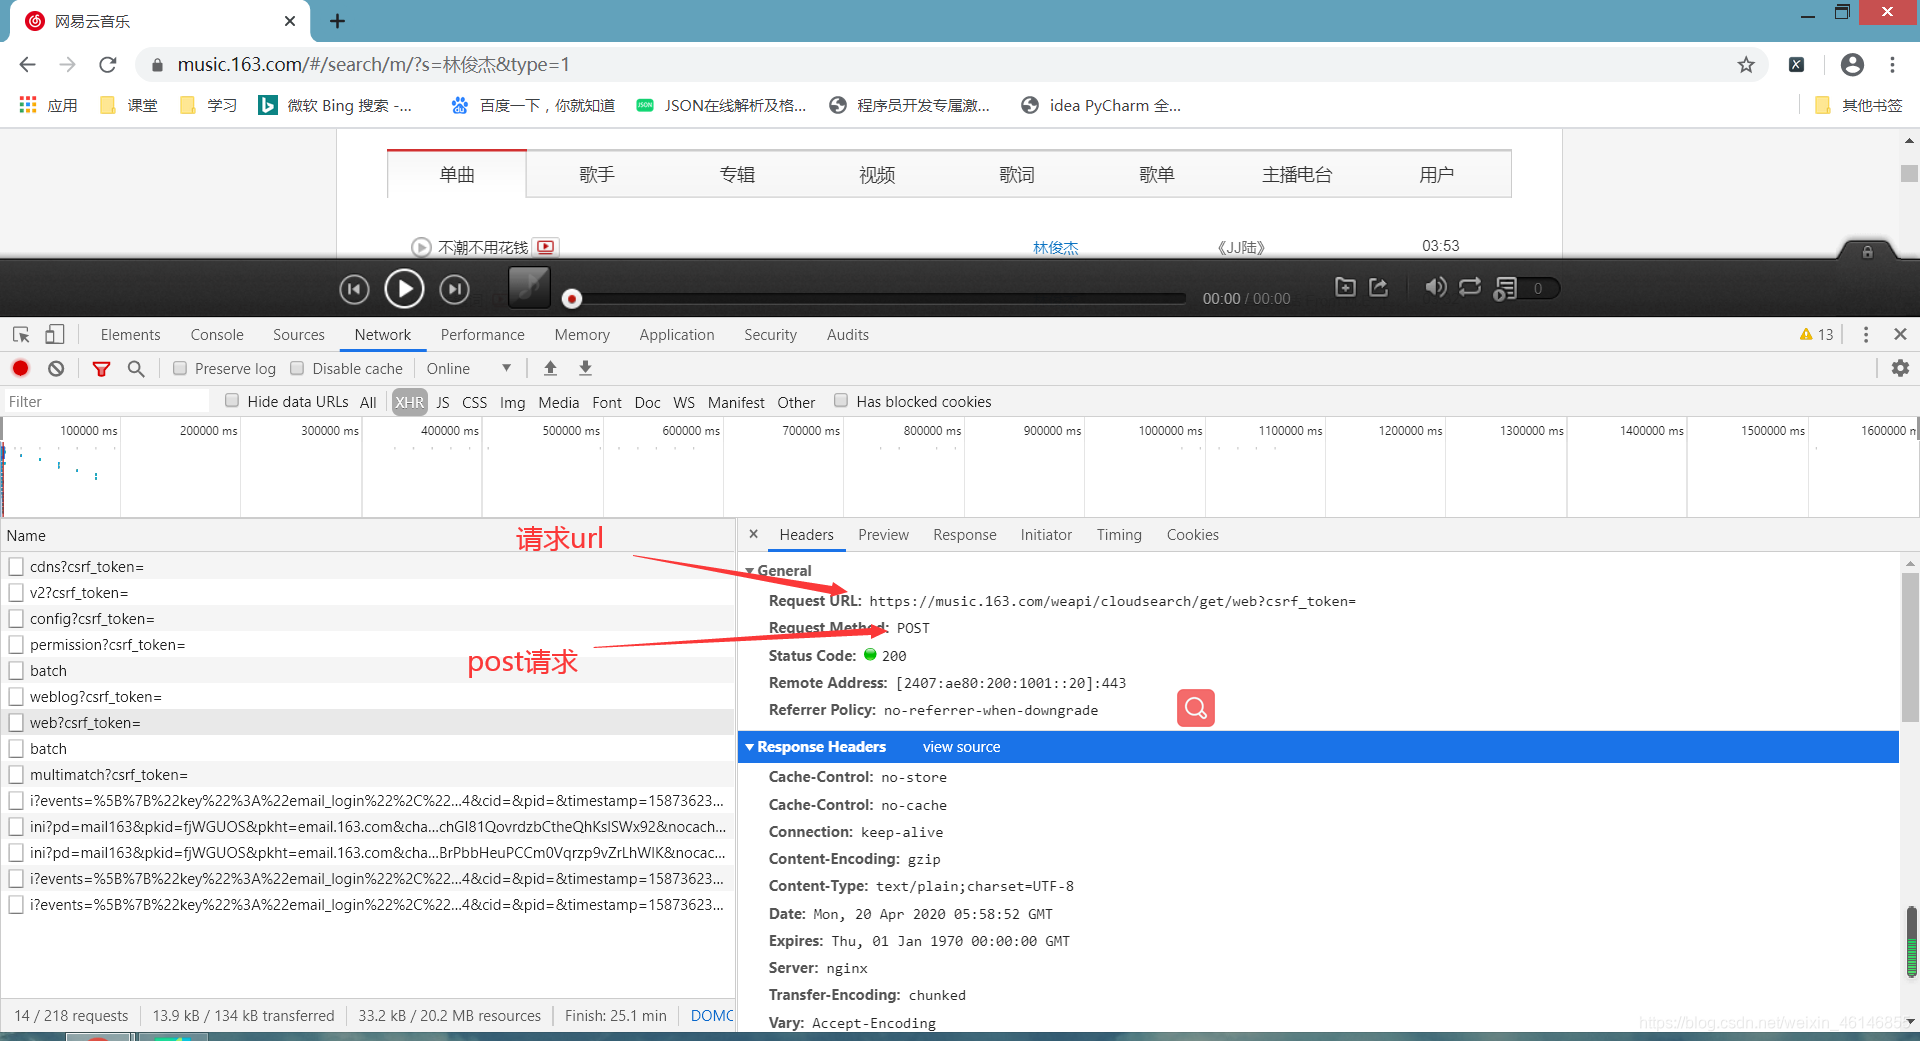The width and height of the screenshot is (1920, 1041).
Task: Switch to the Console panel
Action: pyautogui.click(x=217, y=335)
